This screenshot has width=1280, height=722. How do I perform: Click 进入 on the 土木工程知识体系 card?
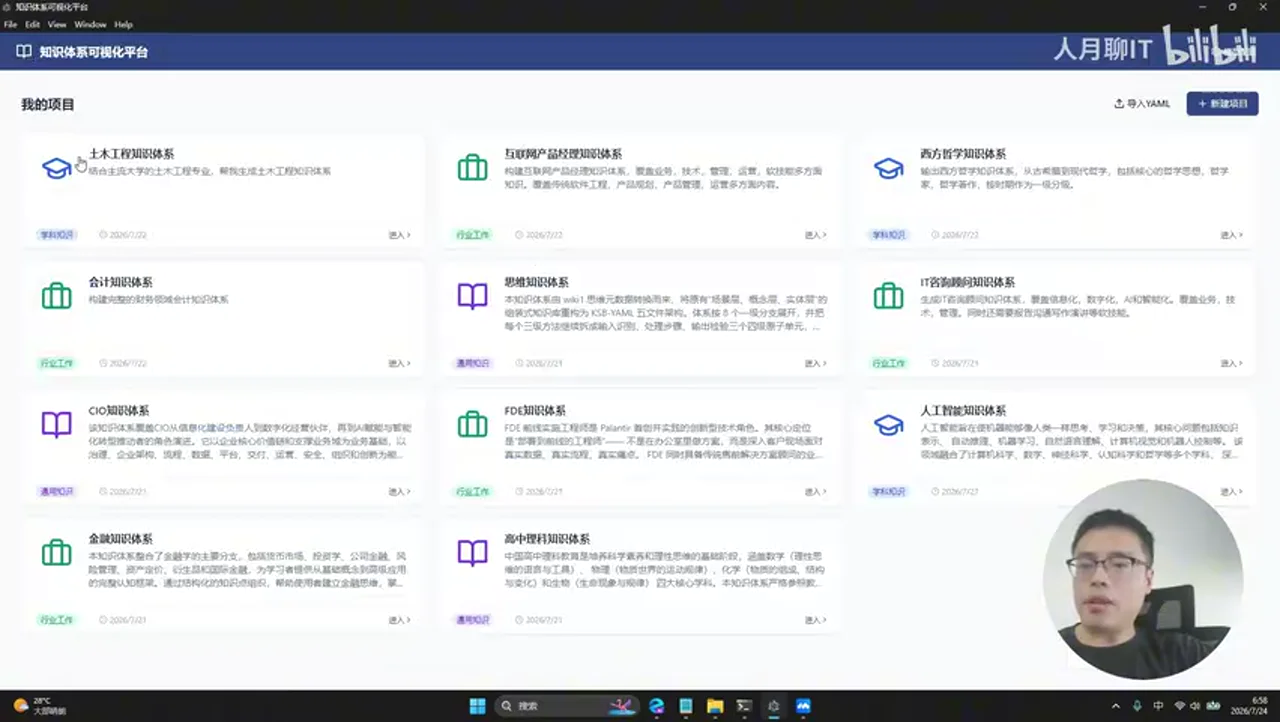click(400, 235)
